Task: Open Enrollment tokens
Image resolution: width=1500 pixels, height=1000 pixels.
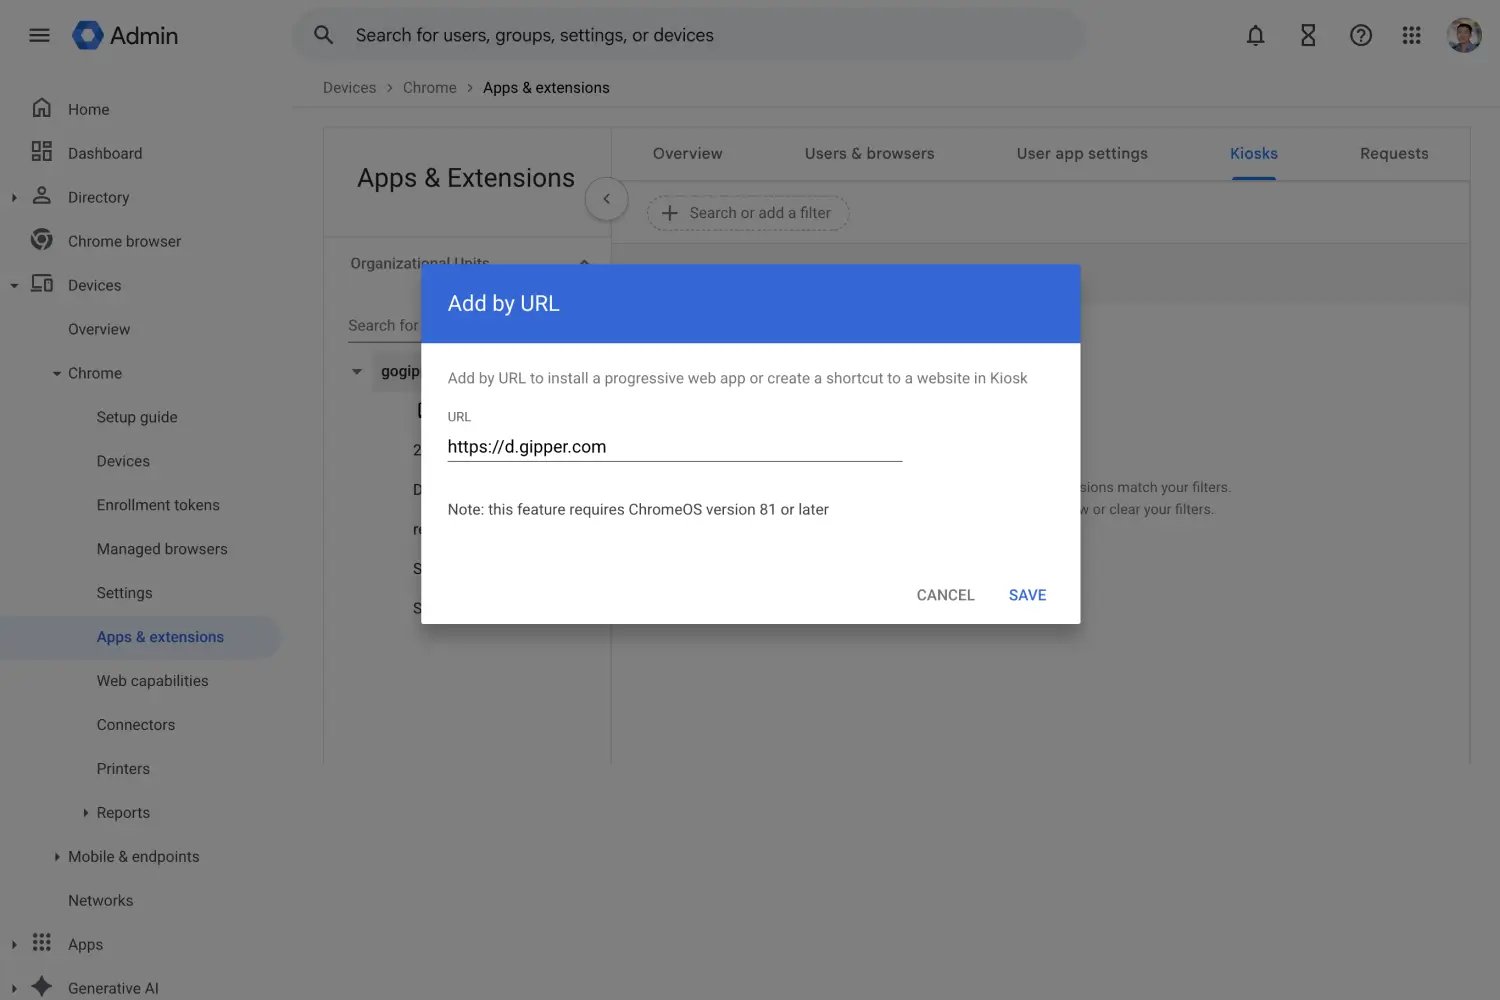Action: [x=158, y=505]
